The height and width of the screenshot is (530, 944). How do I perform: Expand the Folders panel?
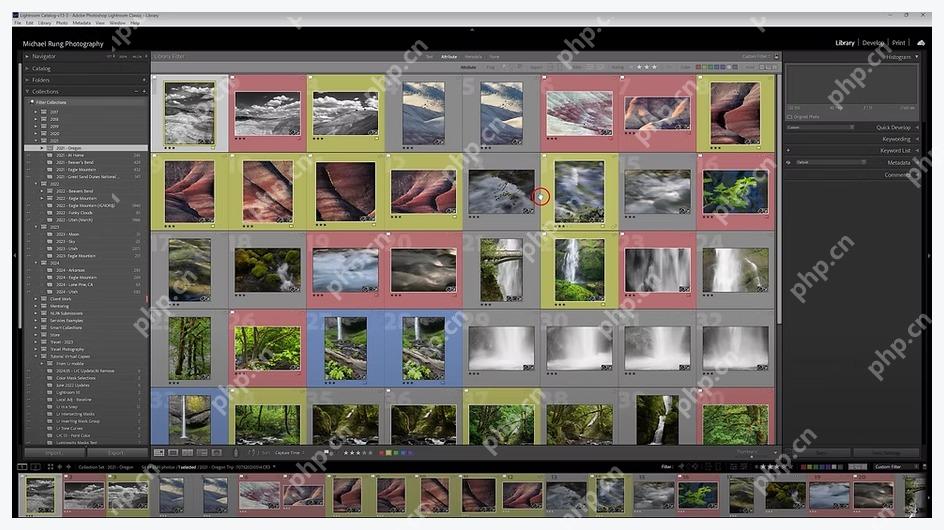pos(27,80)
